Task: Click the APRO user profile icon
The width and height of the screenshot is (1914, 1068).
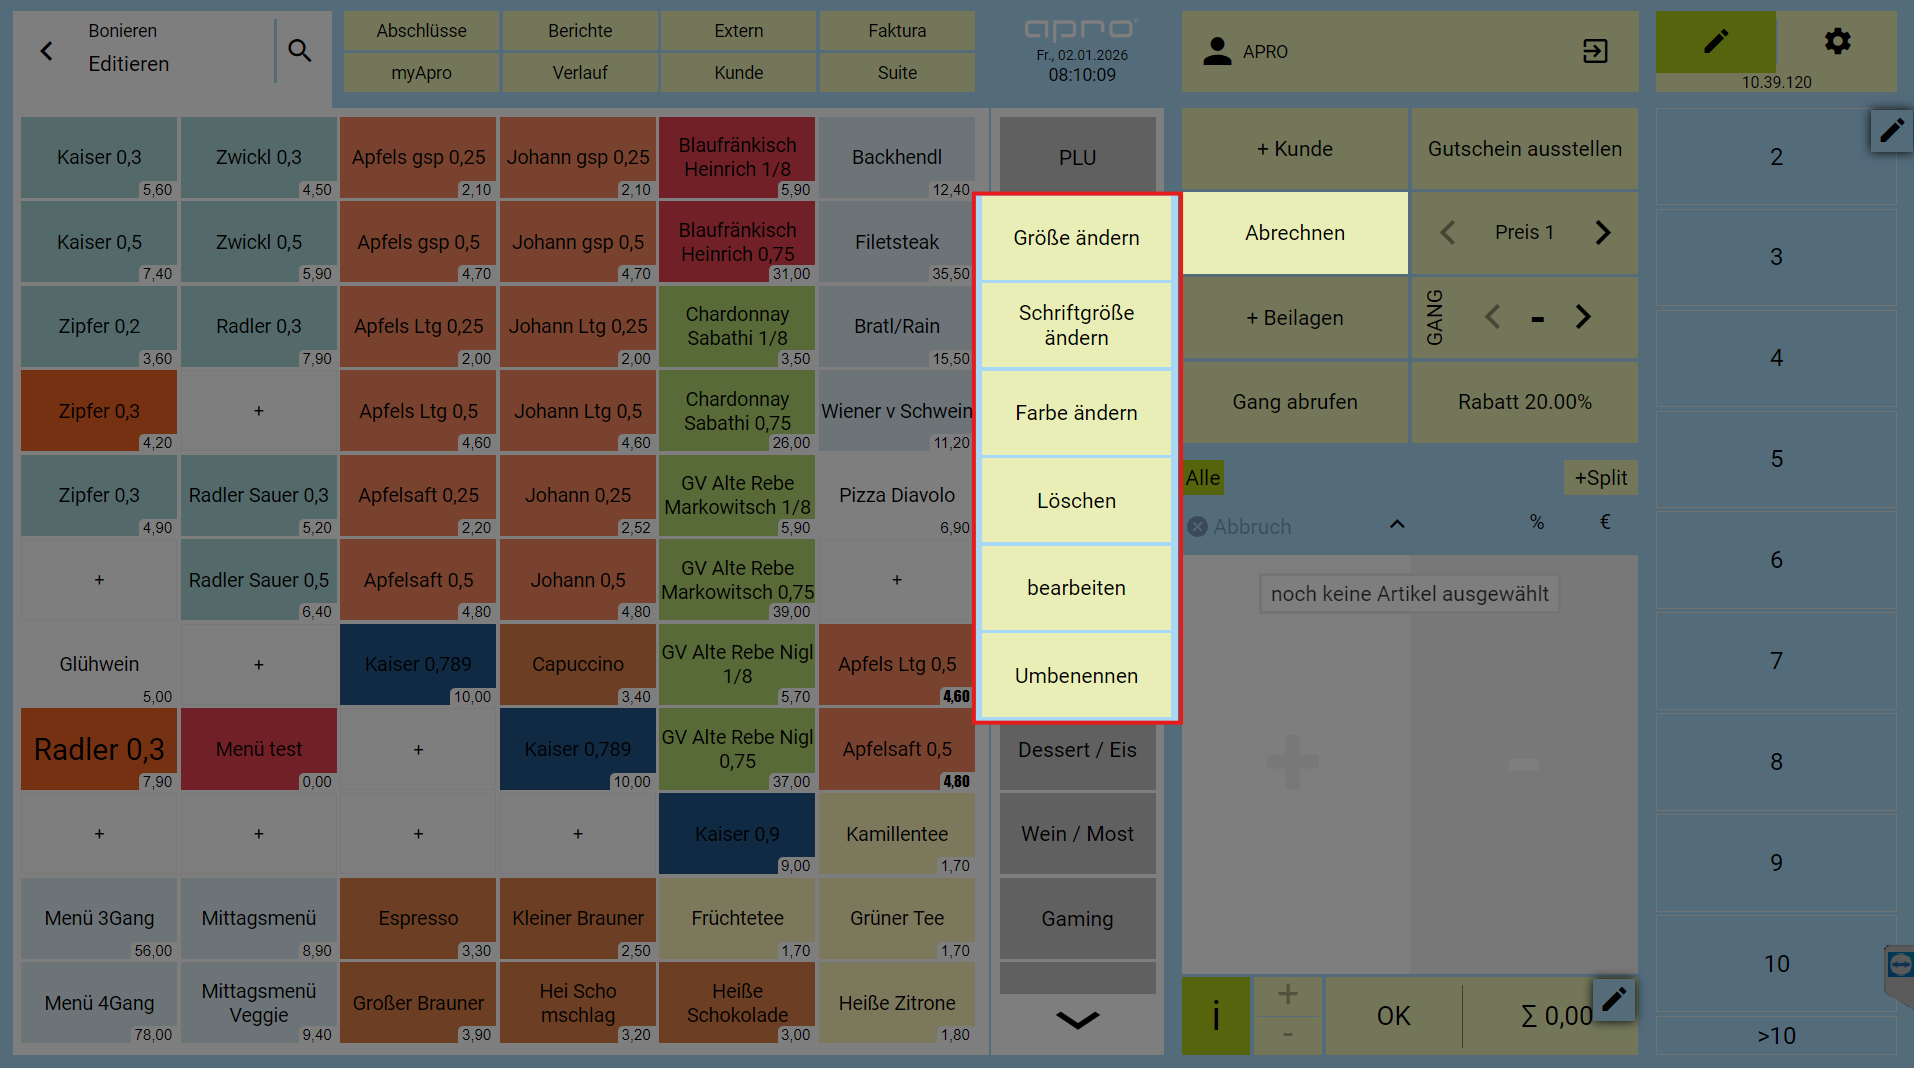Action: coord(1217,51)
